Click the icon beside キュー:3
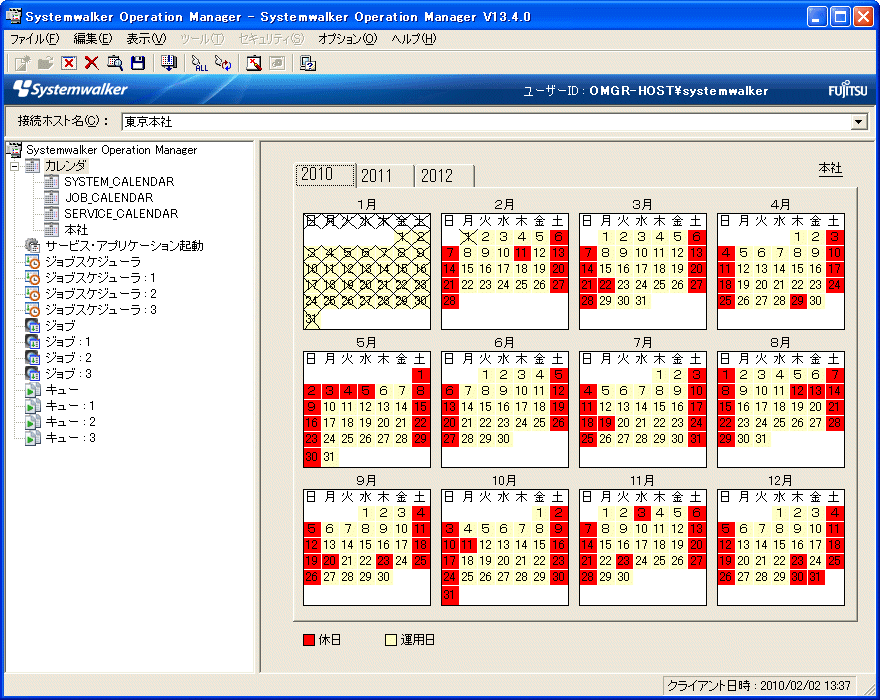The height and width of the screenshot is (700, 880). pos(33,438)
